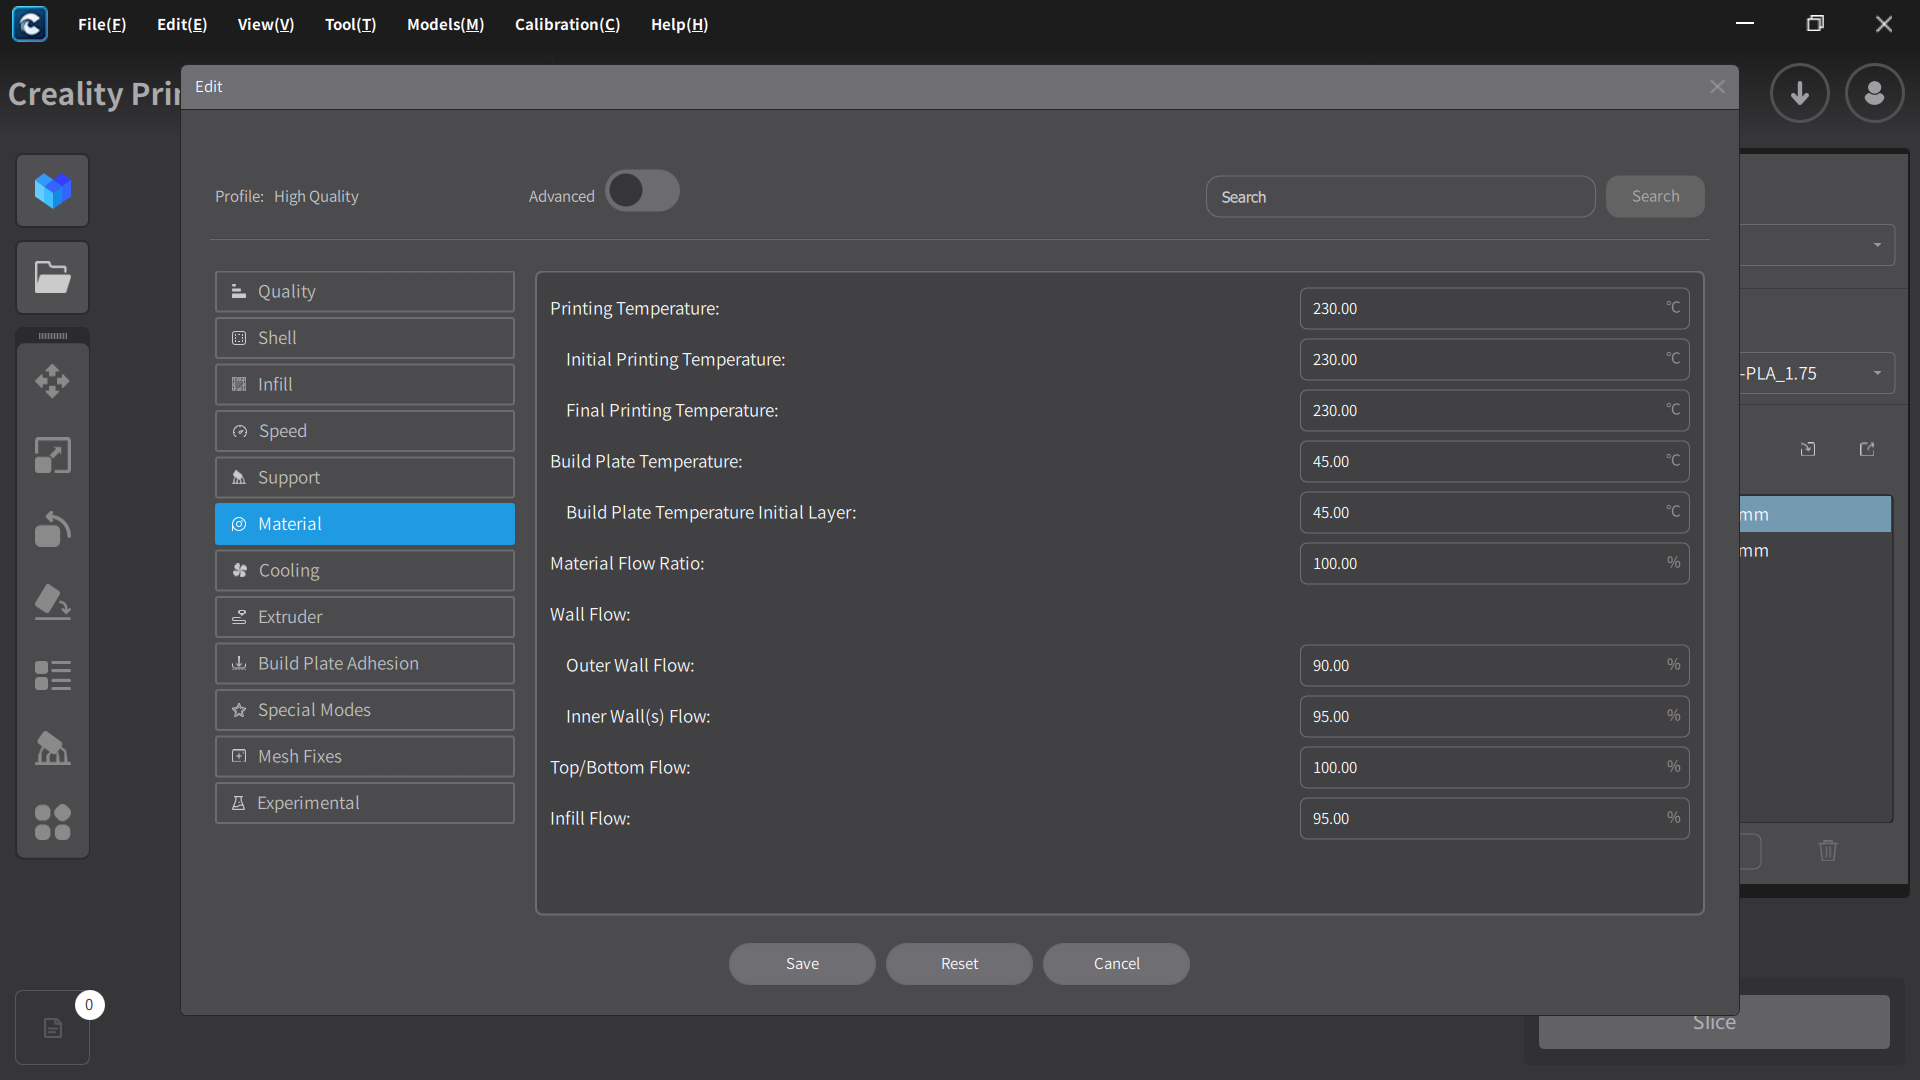Image resolution: width=1920 pixels, height=1080 pixels.
Task: Open the document icon with badge 0
Action: [x=53, y=1027]
